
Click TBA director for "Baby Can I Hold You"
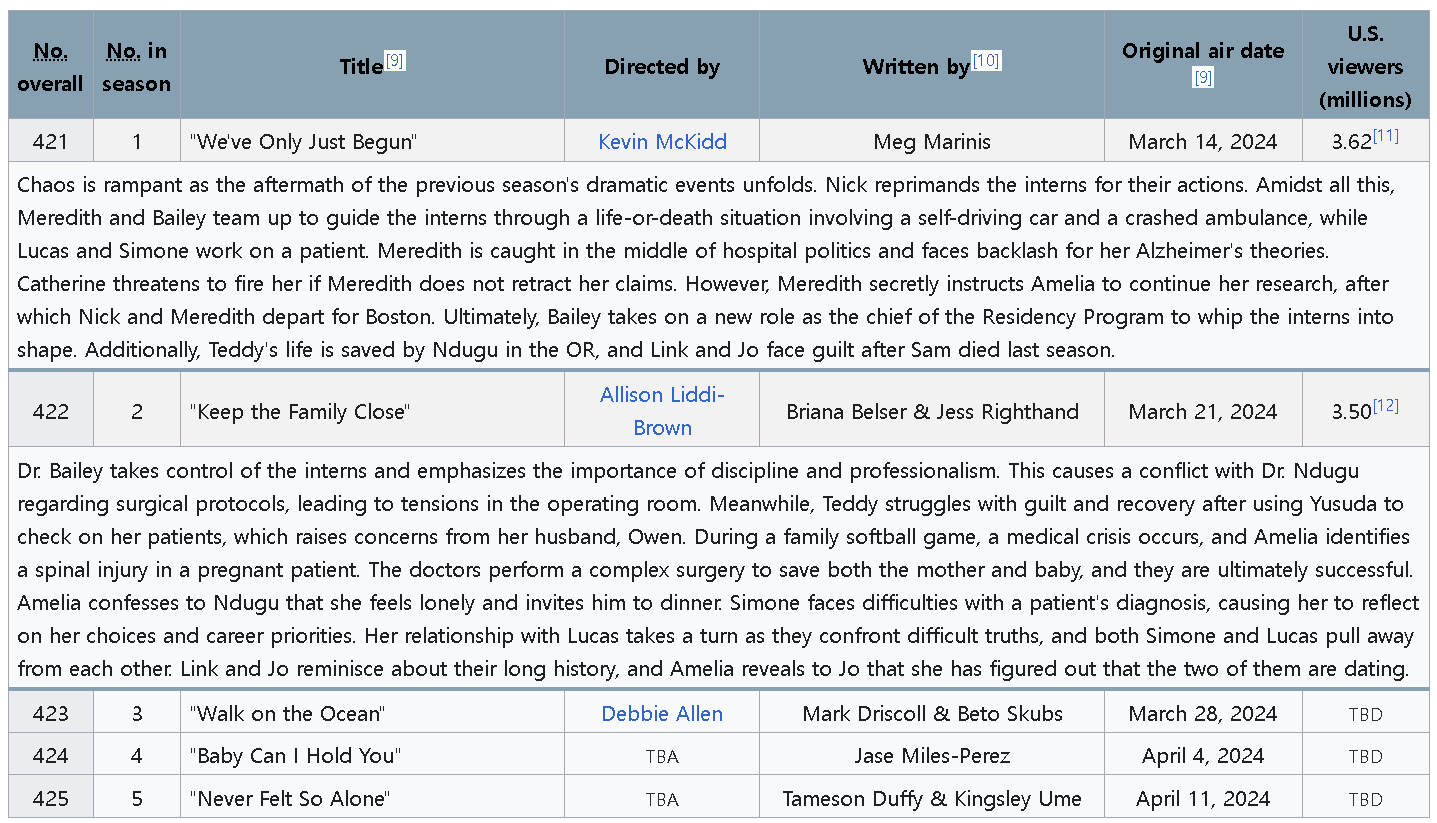662,757
